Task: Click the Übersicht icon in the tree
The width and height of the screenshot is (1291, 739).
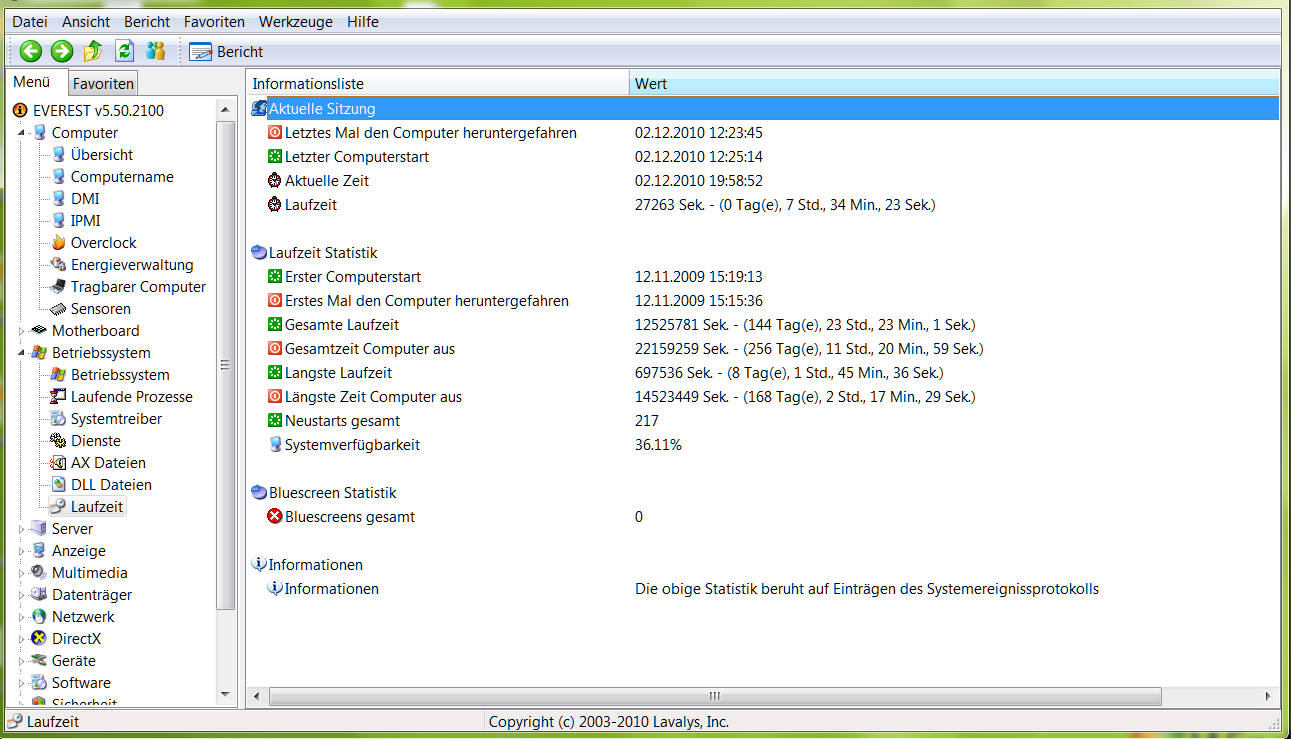Action: (59, 155)
